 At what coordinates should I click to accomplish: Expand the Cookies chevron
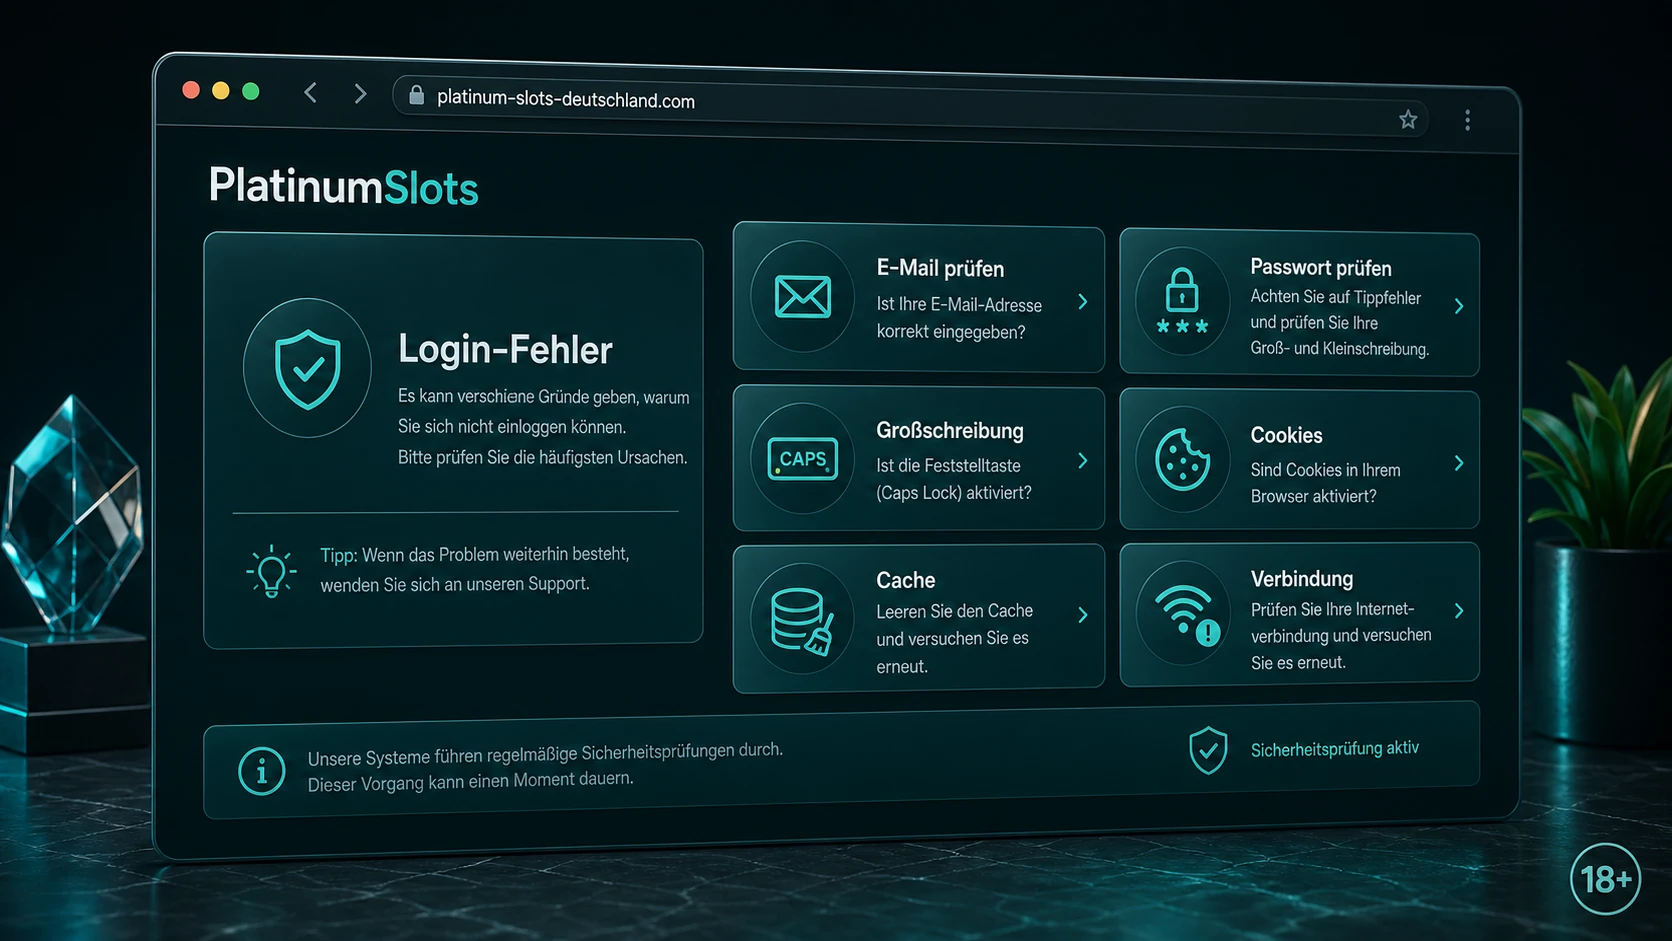point(1459,463)
